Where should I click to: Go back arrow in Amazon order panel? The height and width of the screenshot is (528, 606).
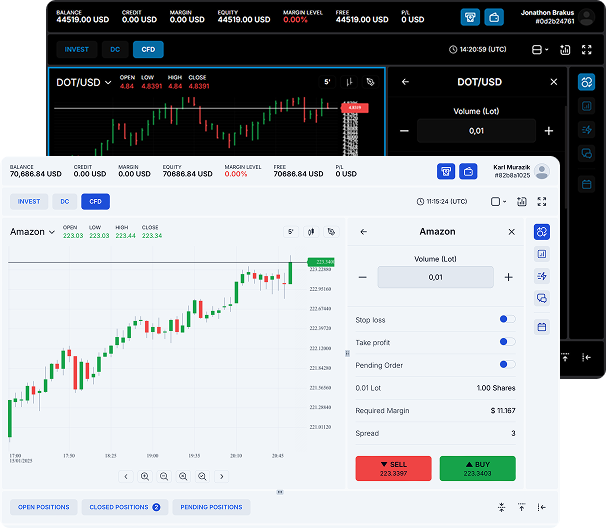364,232
